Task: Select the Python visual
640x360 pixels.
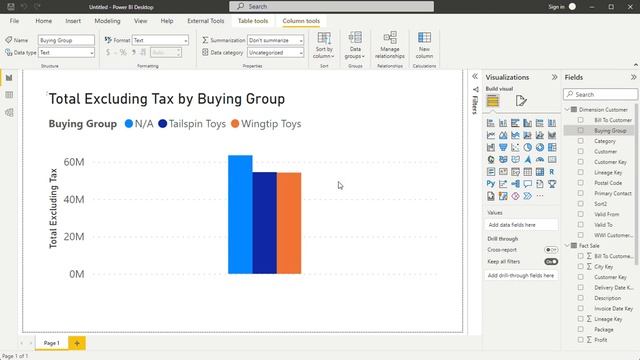Action: (x=491, y=184)
